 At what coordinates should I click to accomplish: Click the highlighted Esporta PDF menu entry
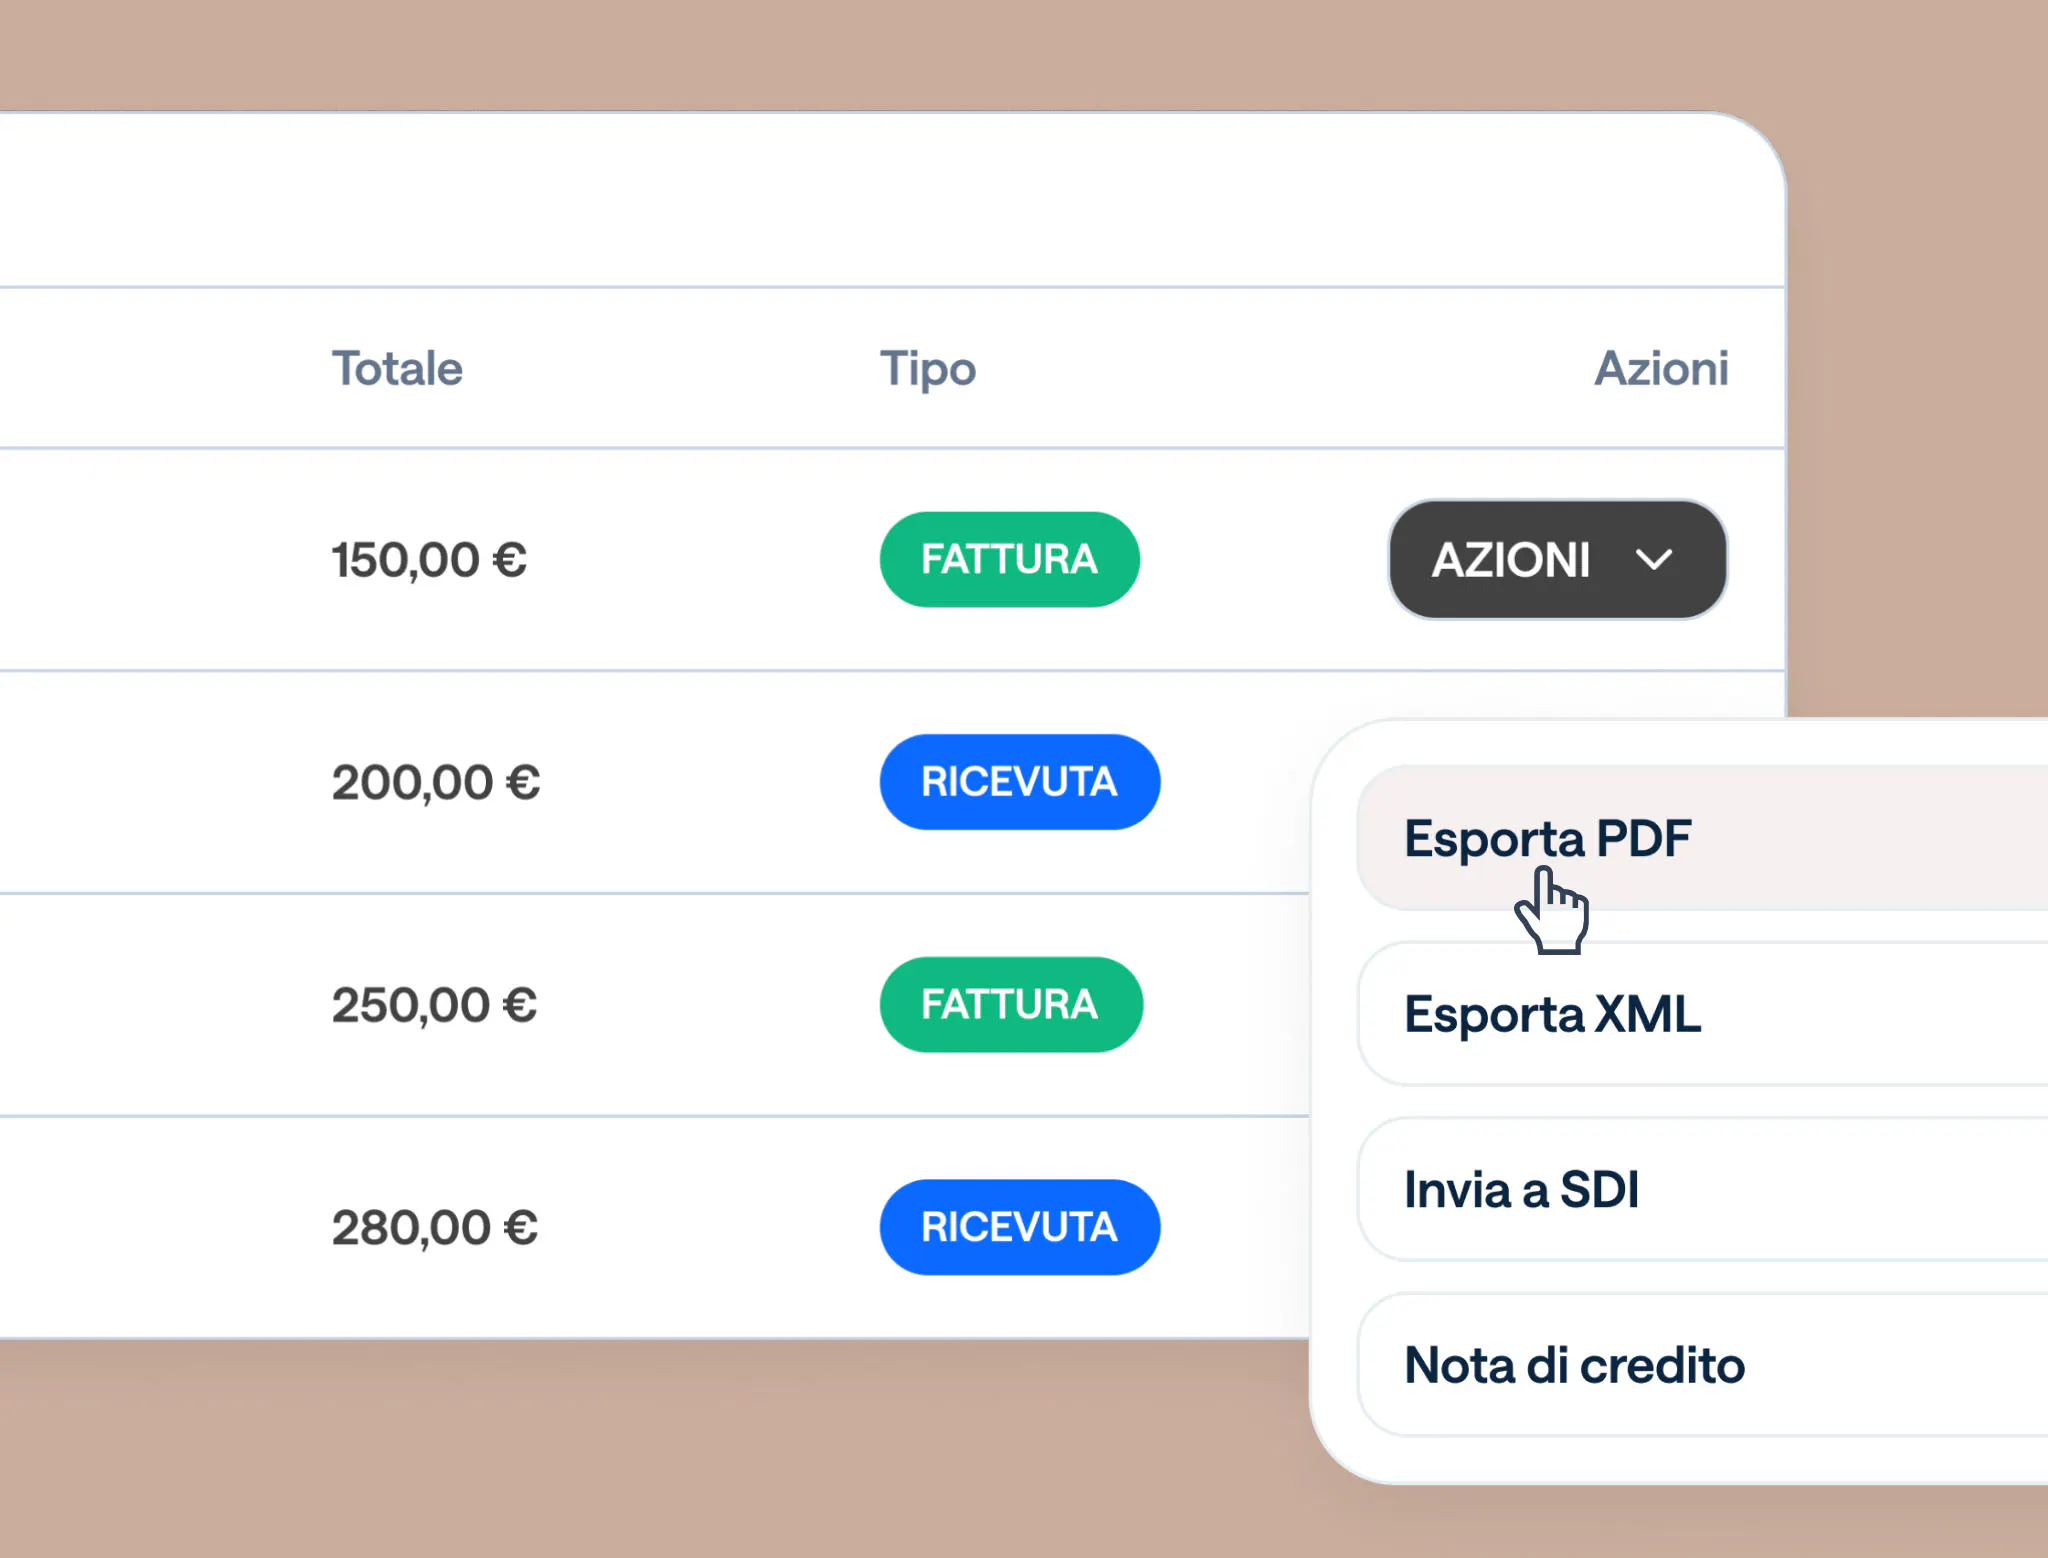[x=1547, y=839]
